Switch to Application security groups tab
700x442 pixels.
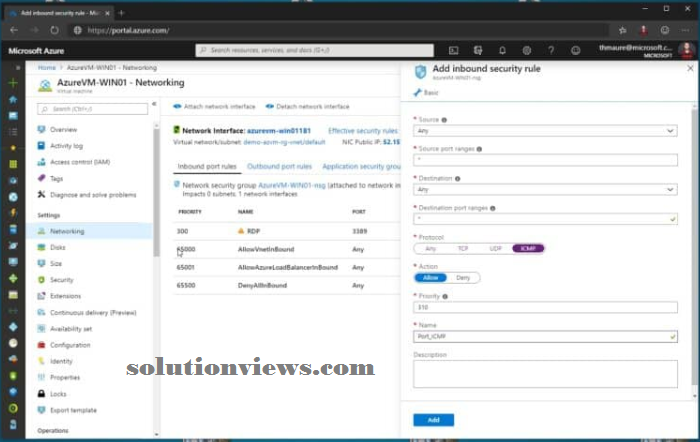[x=361, y=166]
